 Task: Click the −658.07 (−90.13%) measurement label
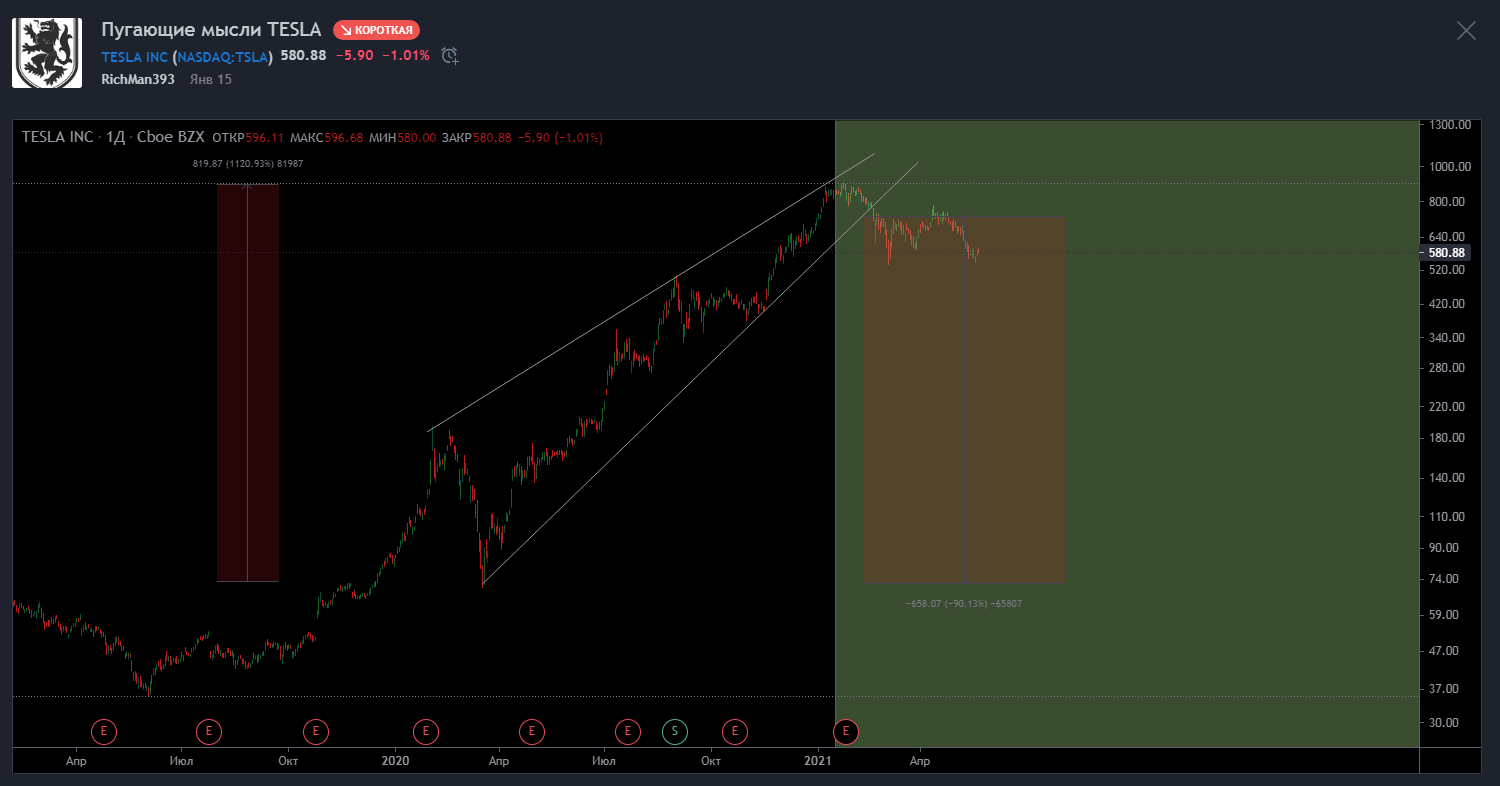coord(964,604)
